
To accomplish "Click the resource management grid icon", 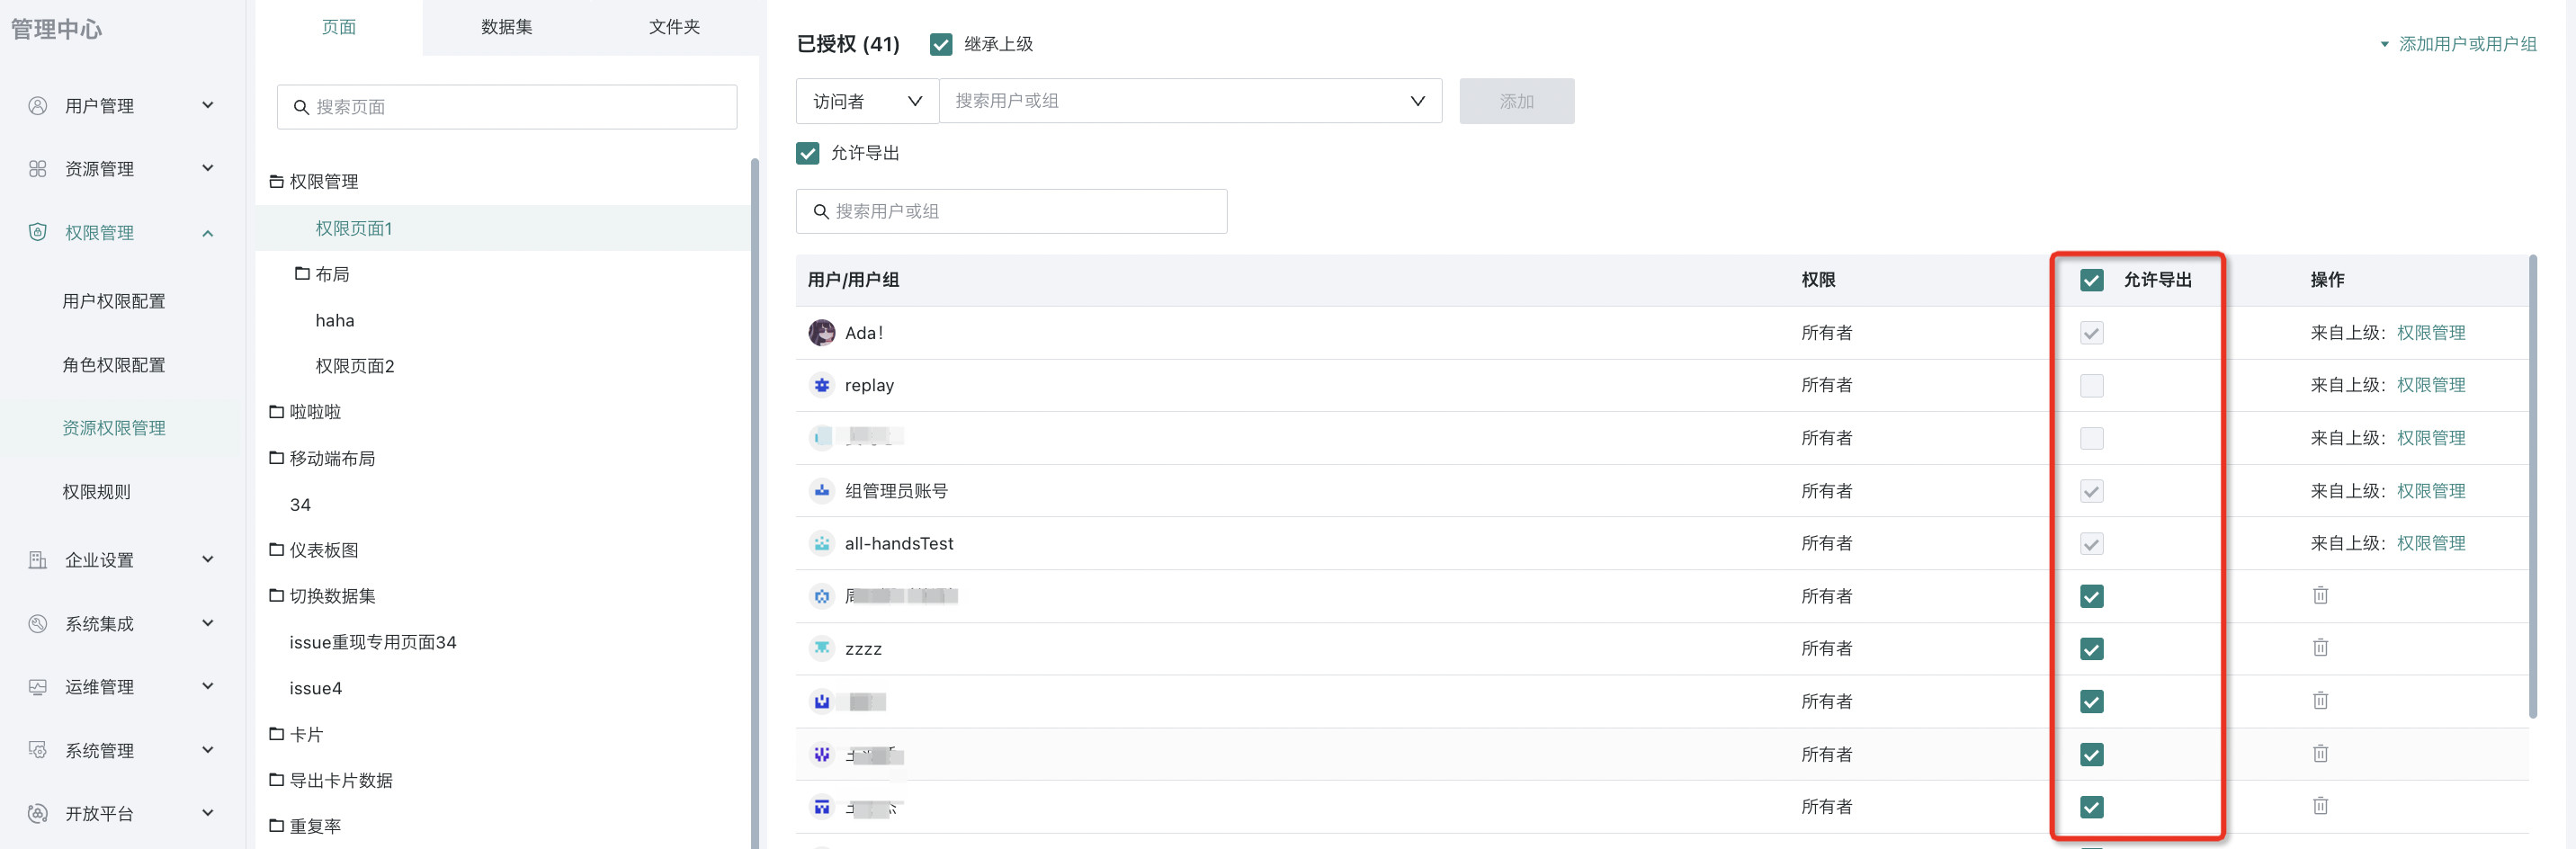I will coord(38,169).
